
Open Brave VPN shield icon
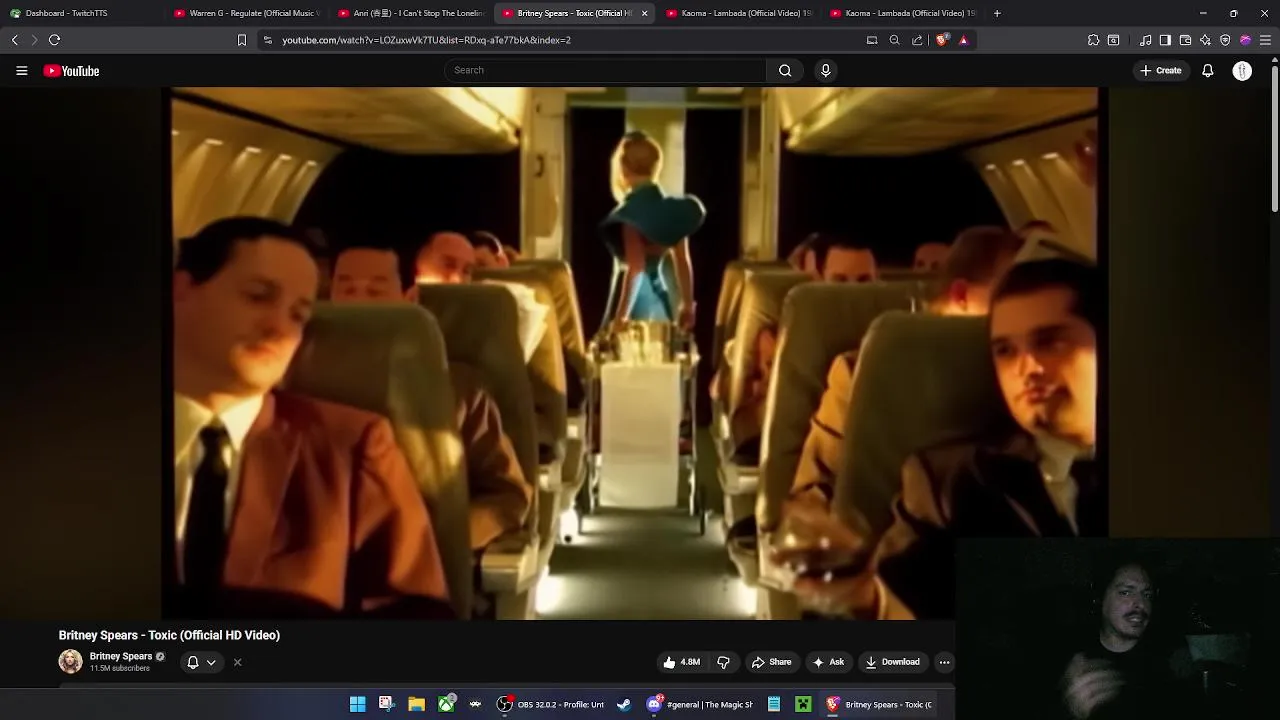(x=1225, y=40)
